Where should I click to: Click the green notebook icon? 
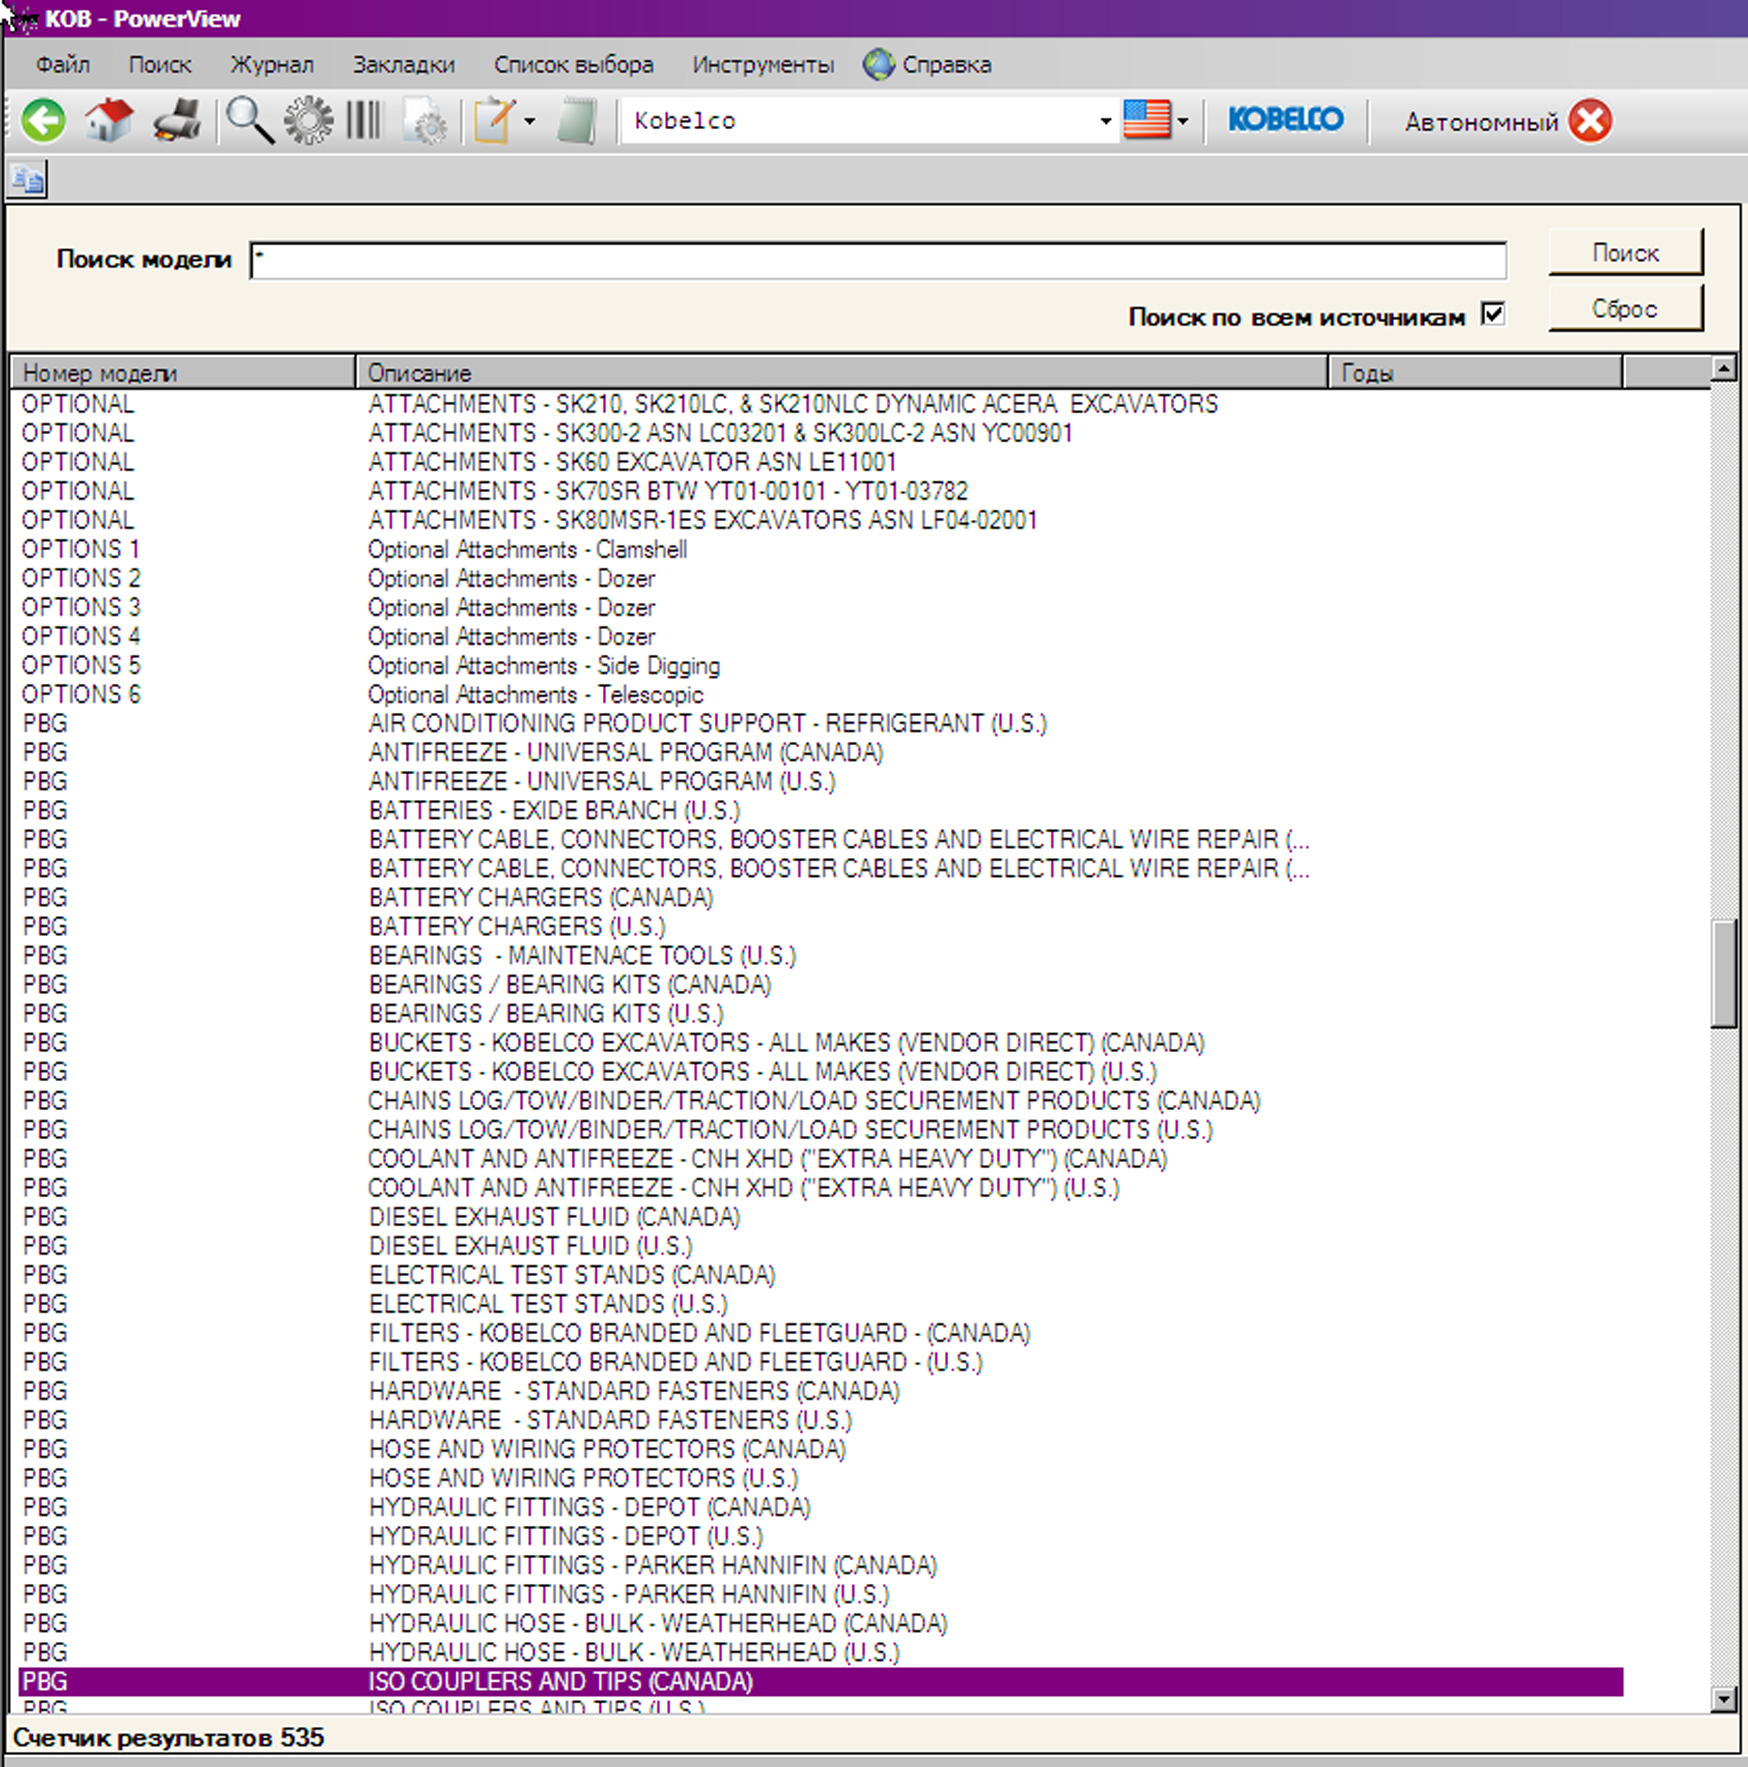point(577,121)
